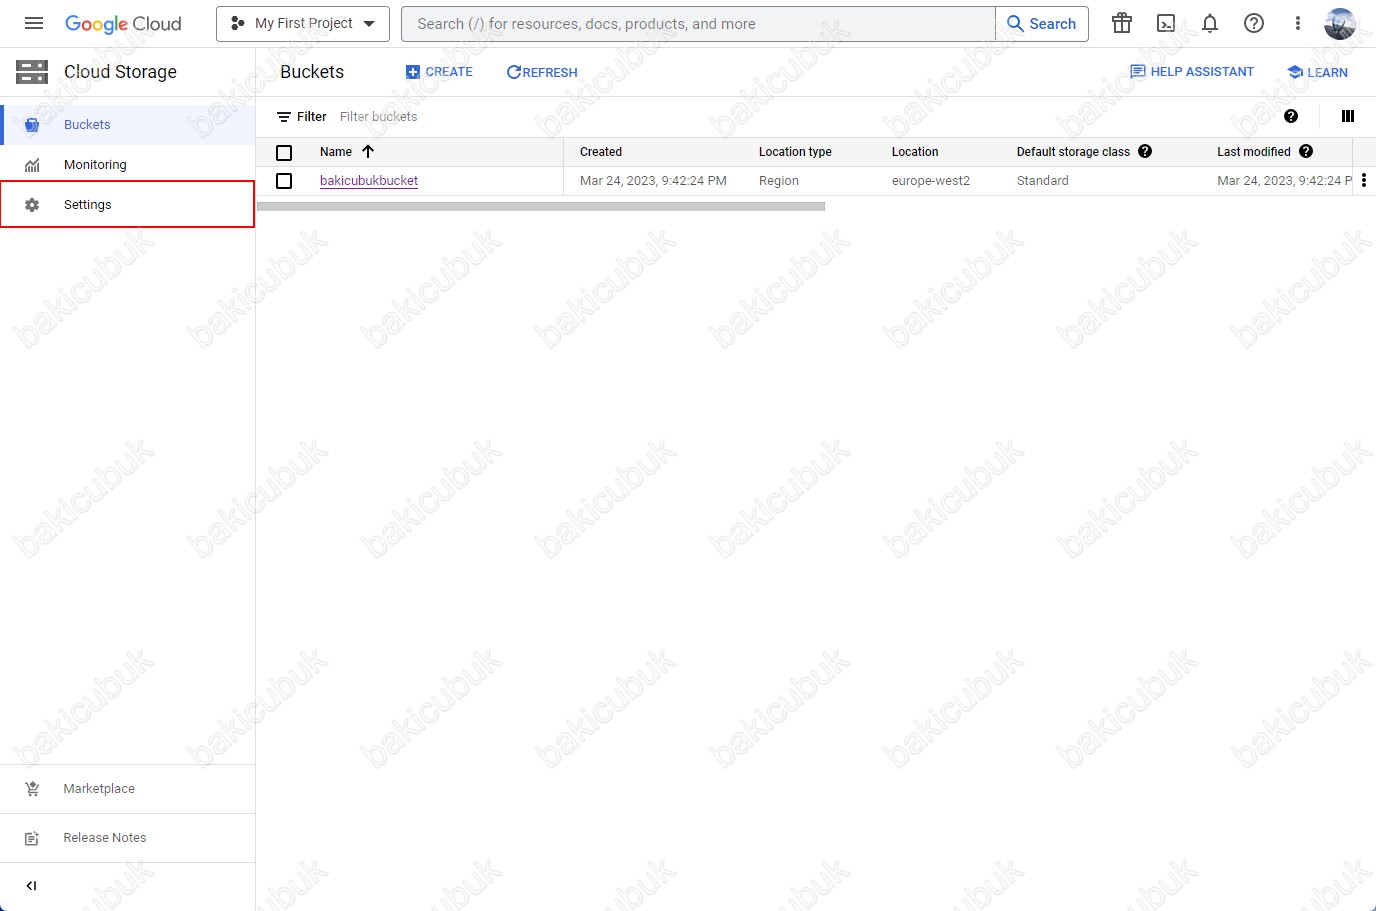Open the column display options icon

pos(1348,116)
